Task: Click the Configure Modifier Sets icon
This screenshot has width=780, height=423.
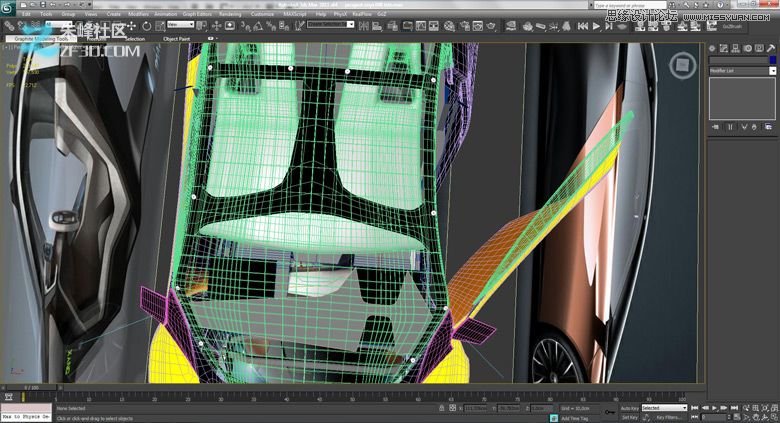Action: tap(769, 127)
